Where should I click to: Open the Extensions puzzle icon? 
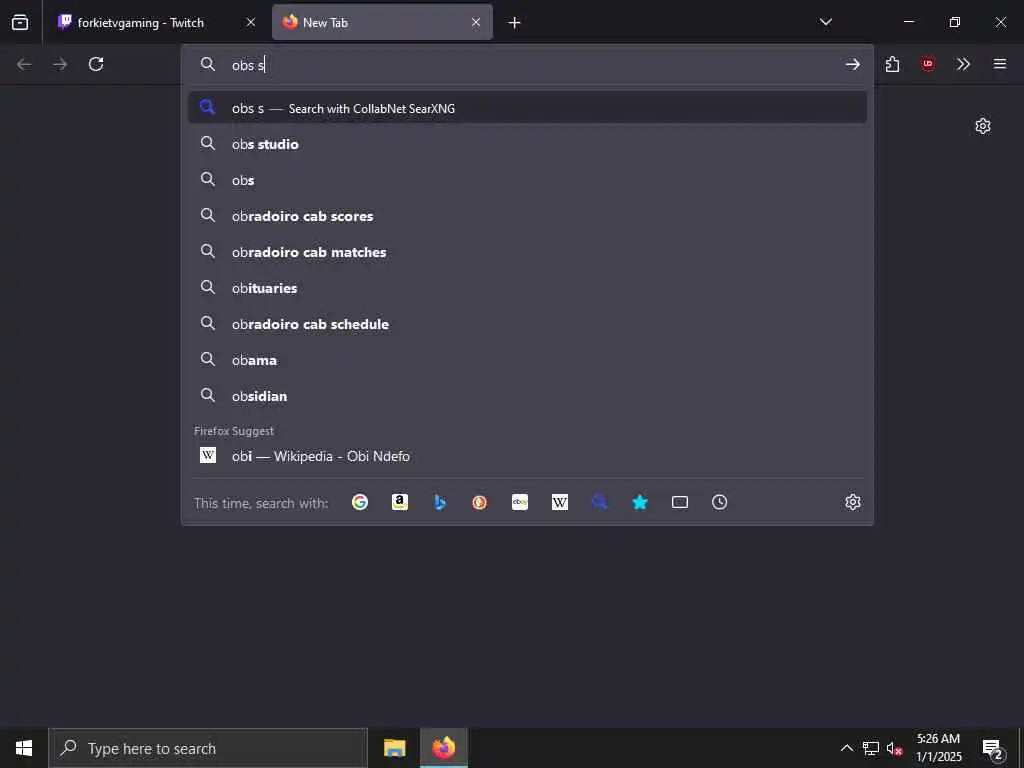coord(892,64)
